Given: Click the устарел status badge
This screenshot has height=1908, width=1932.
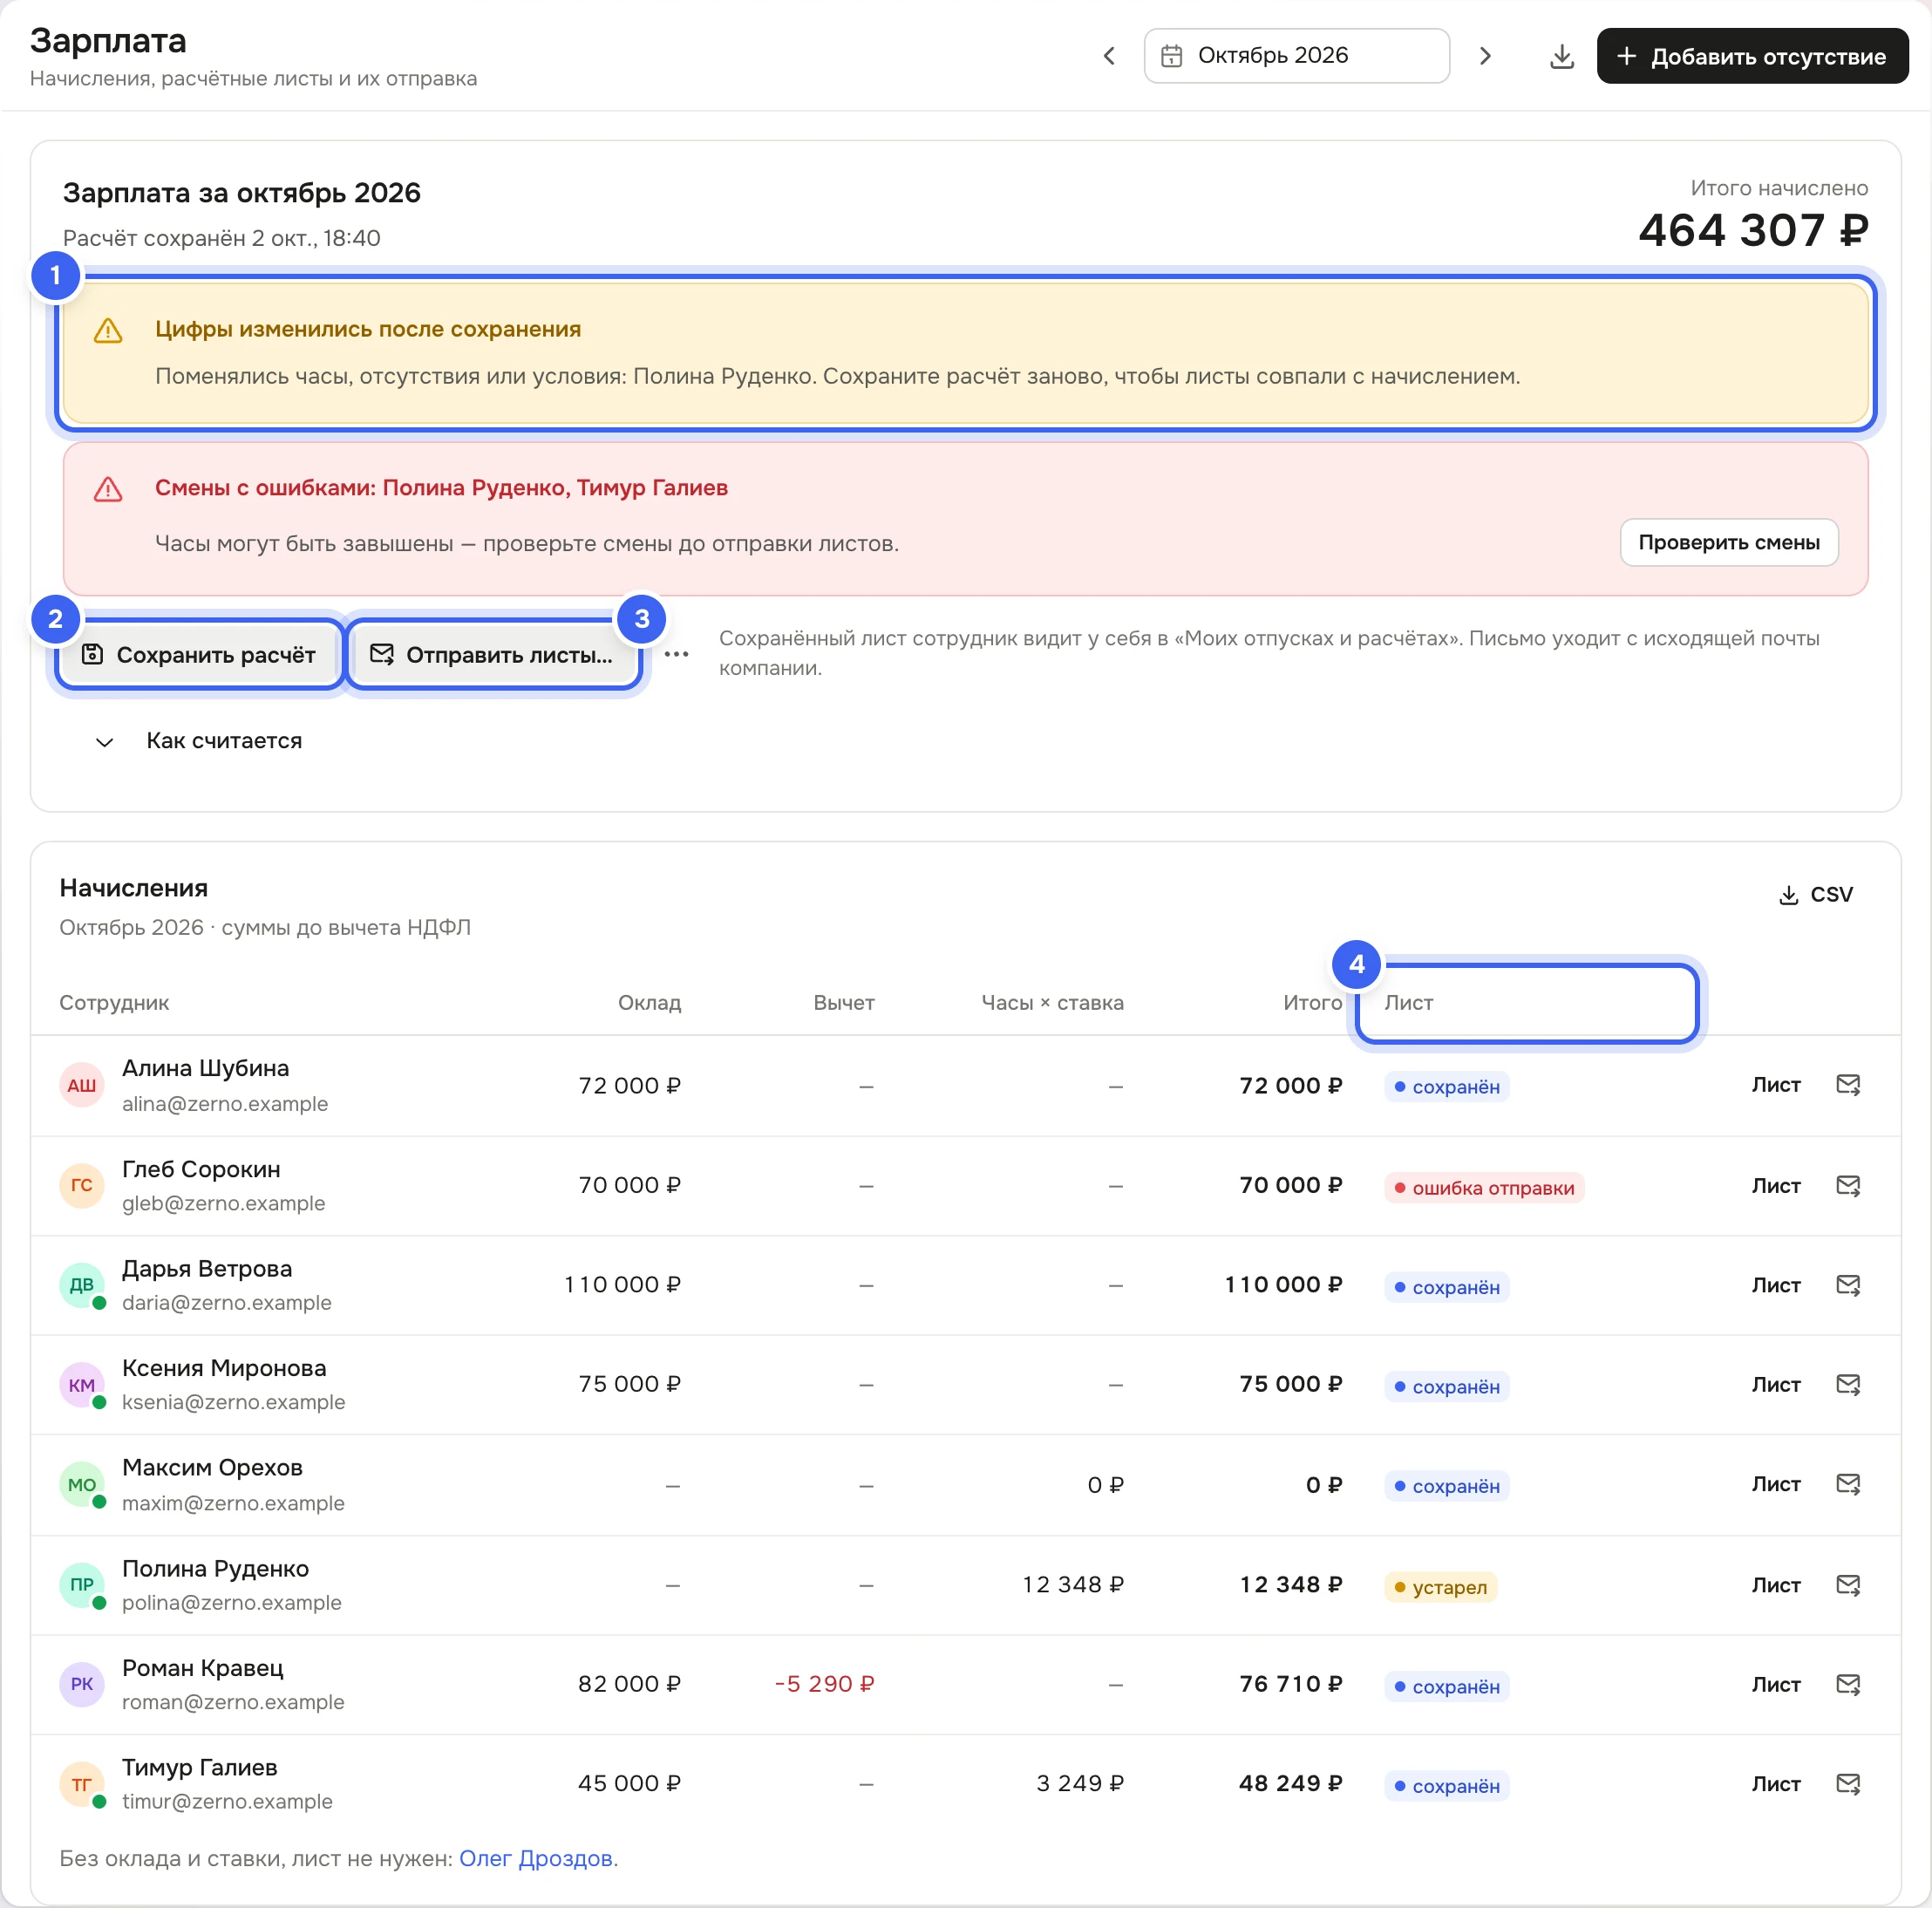Looking at the screenshot, I should coord(1440,1587).
